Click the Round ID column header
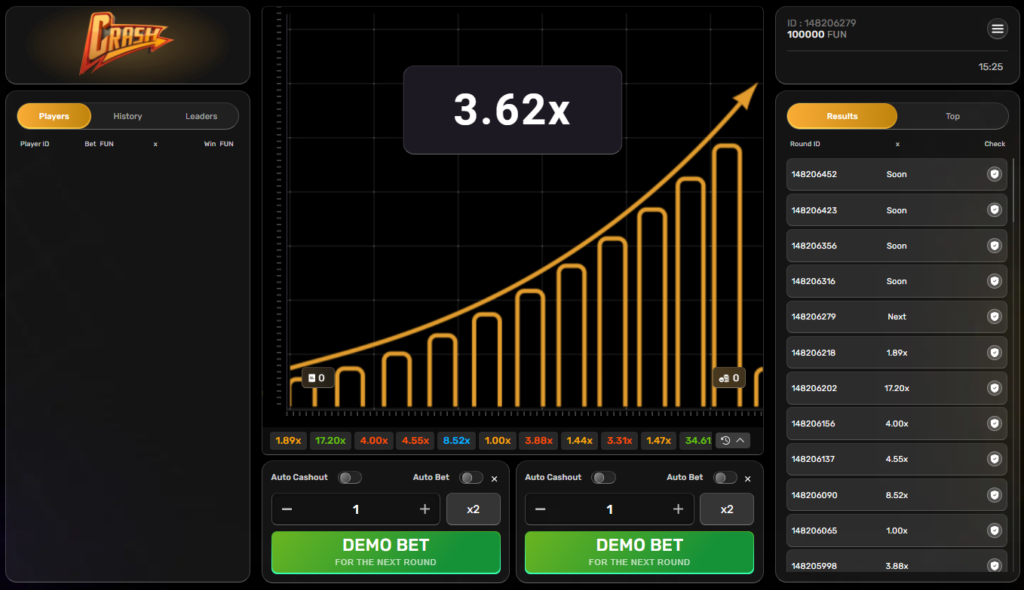The height and width of the screenshot is (590, 1024). click(805, 144)
